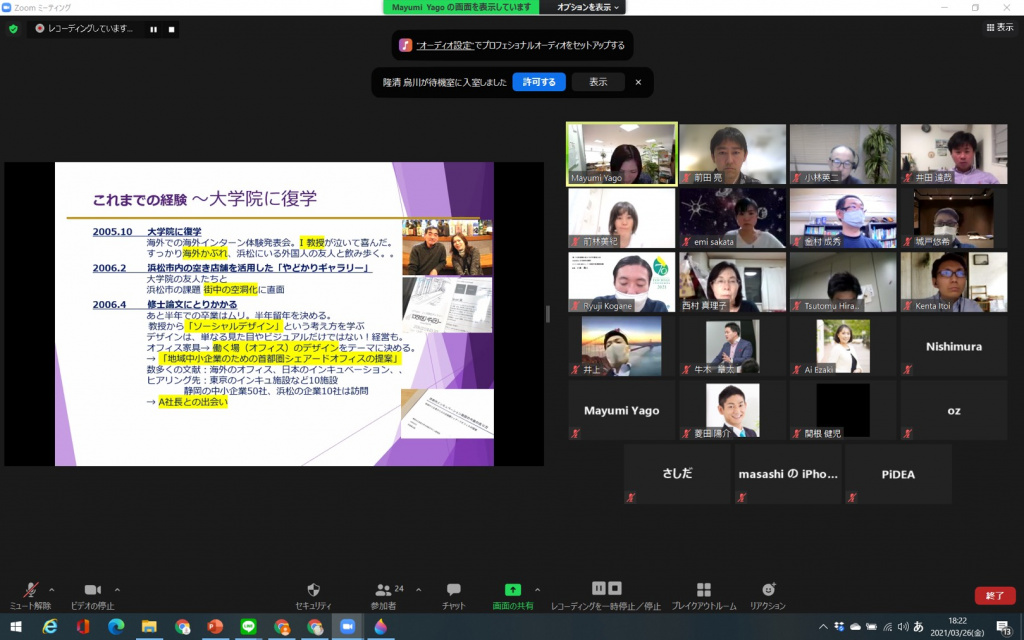Screen dimensions: 1024x640
Task: Dismiss the waiting room notification
Action: [638, 82]
